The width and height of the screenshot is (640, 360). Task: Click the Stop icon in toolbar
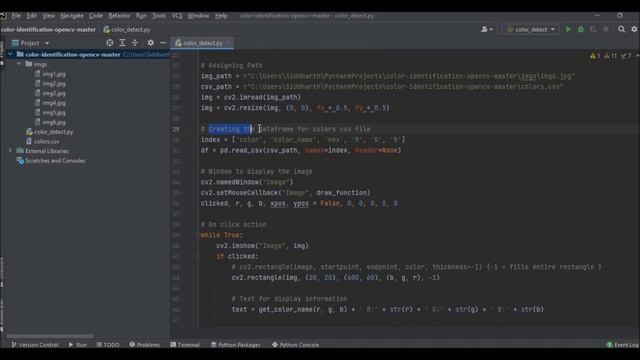[x=606, y=29]
